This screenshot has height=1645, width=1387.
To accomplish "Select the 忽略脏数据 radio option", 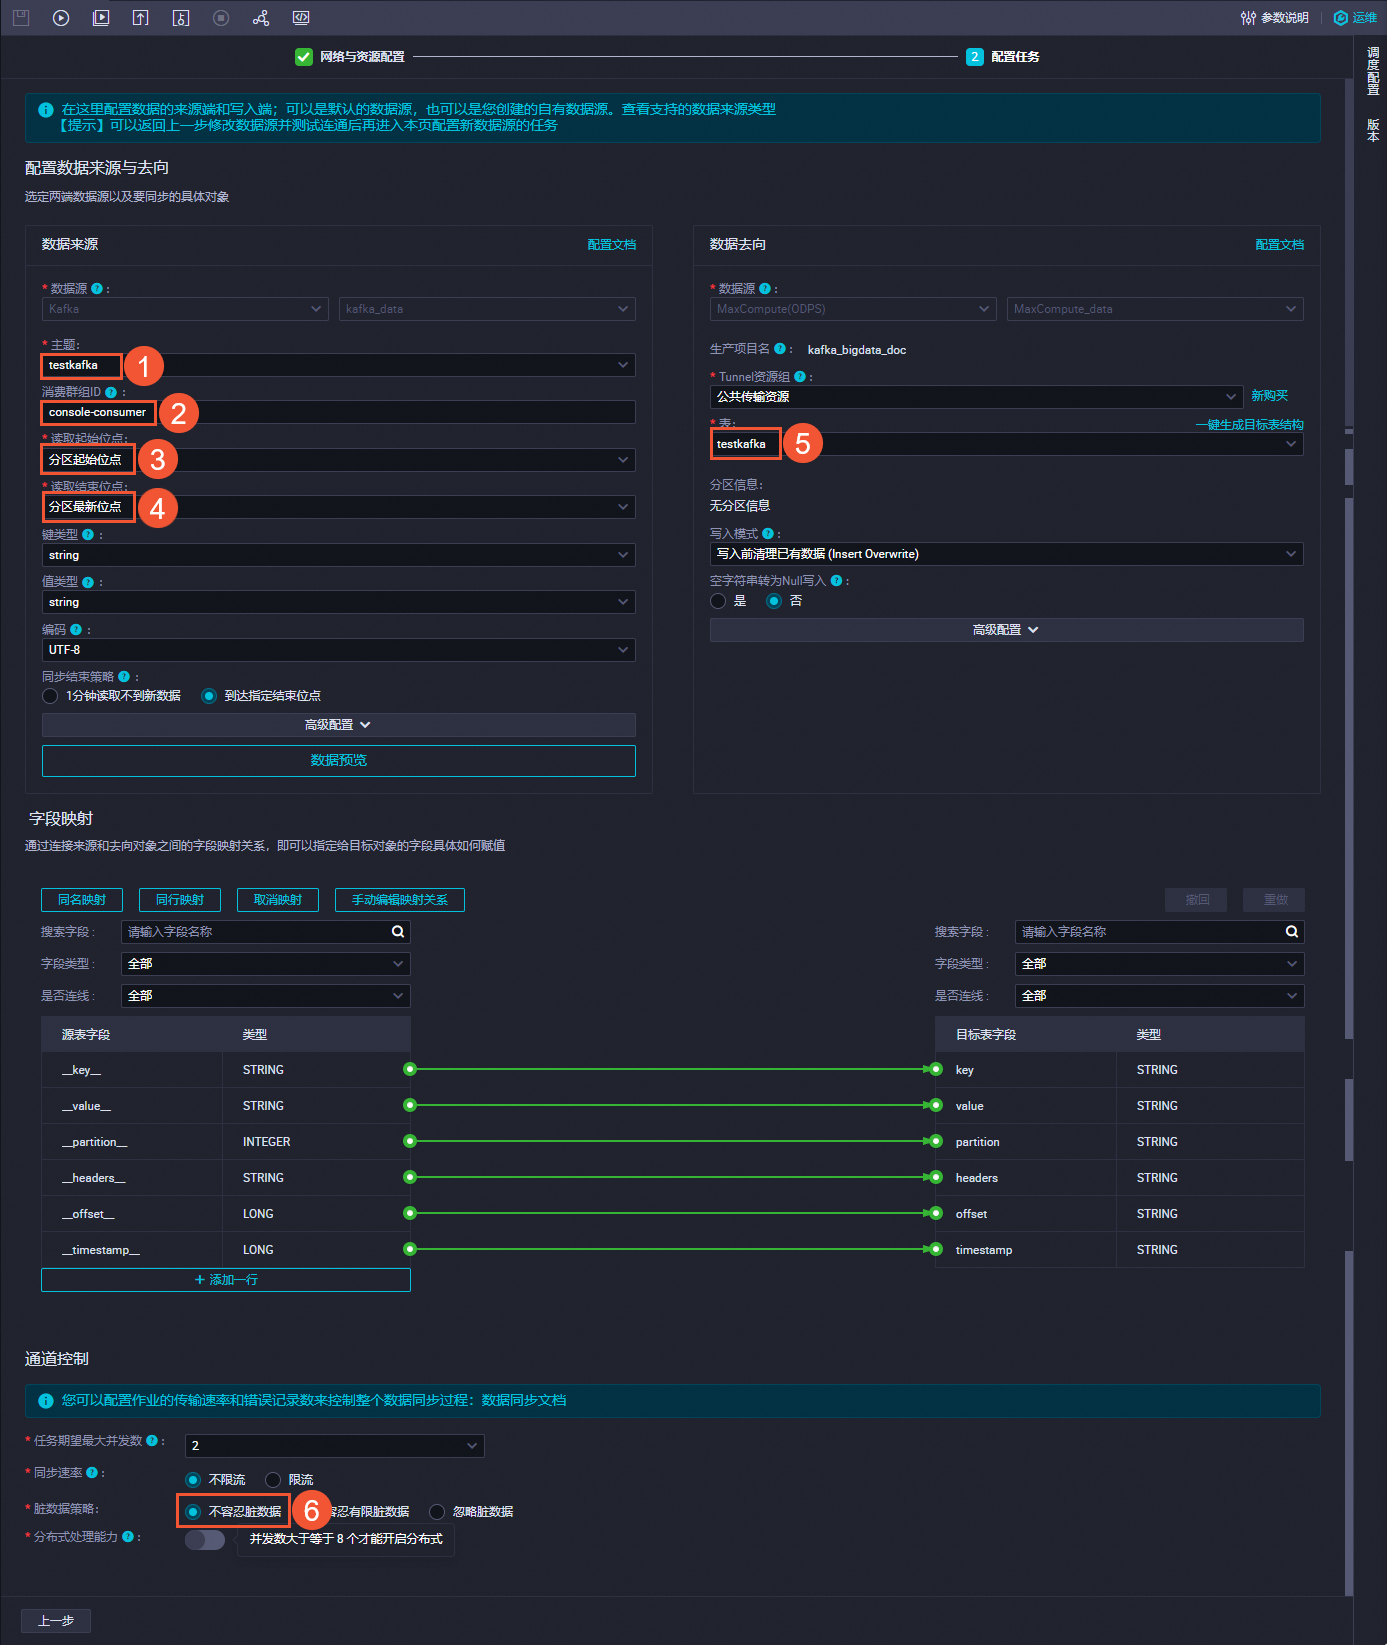I will coord(437,1512).
